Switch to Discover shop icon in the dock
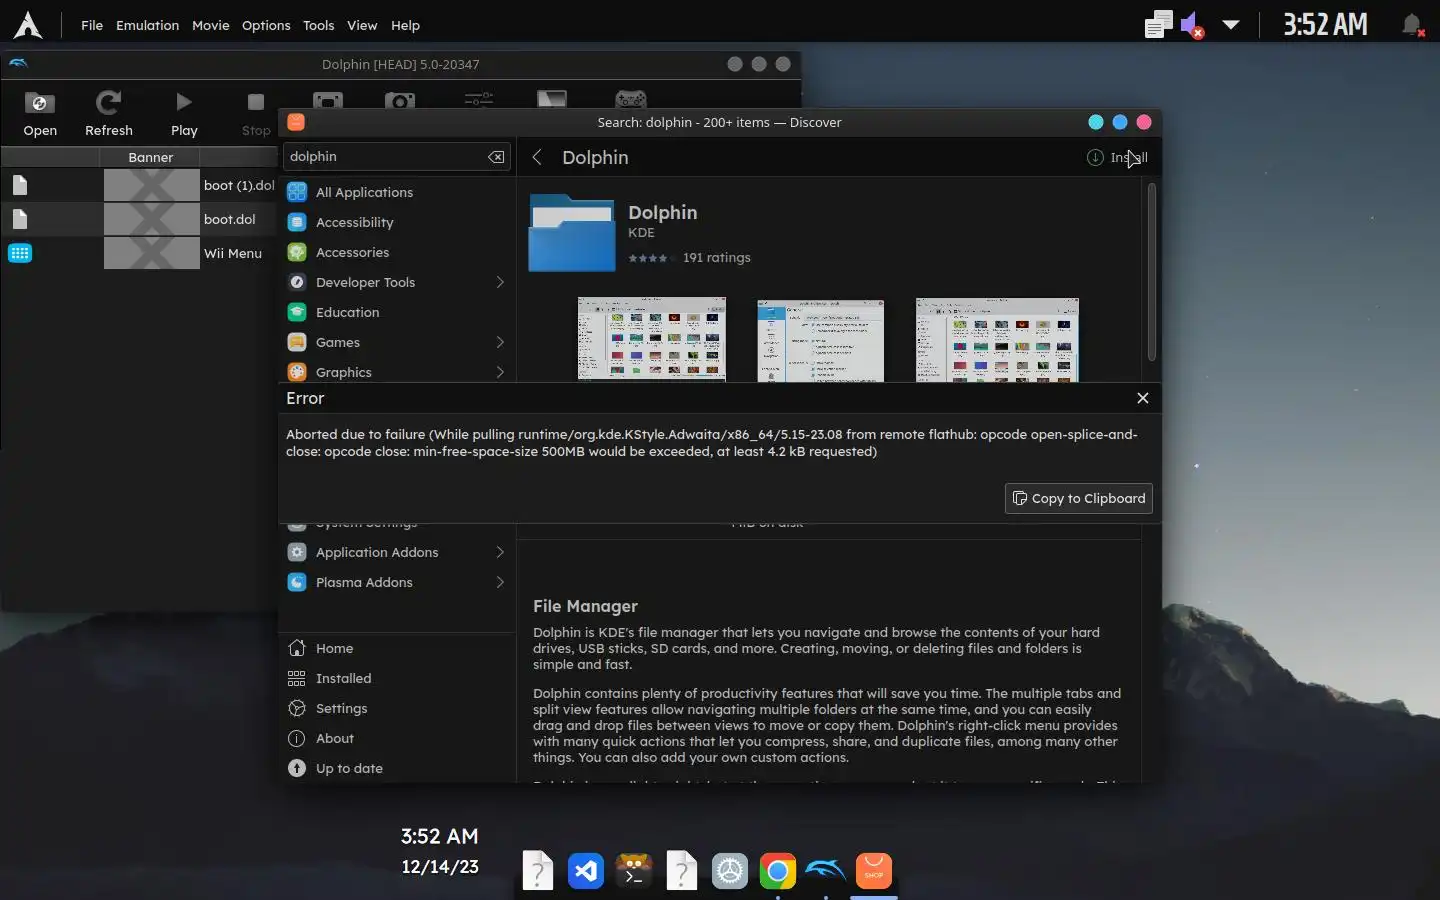 pyautogui.click(x=874, y=871)
